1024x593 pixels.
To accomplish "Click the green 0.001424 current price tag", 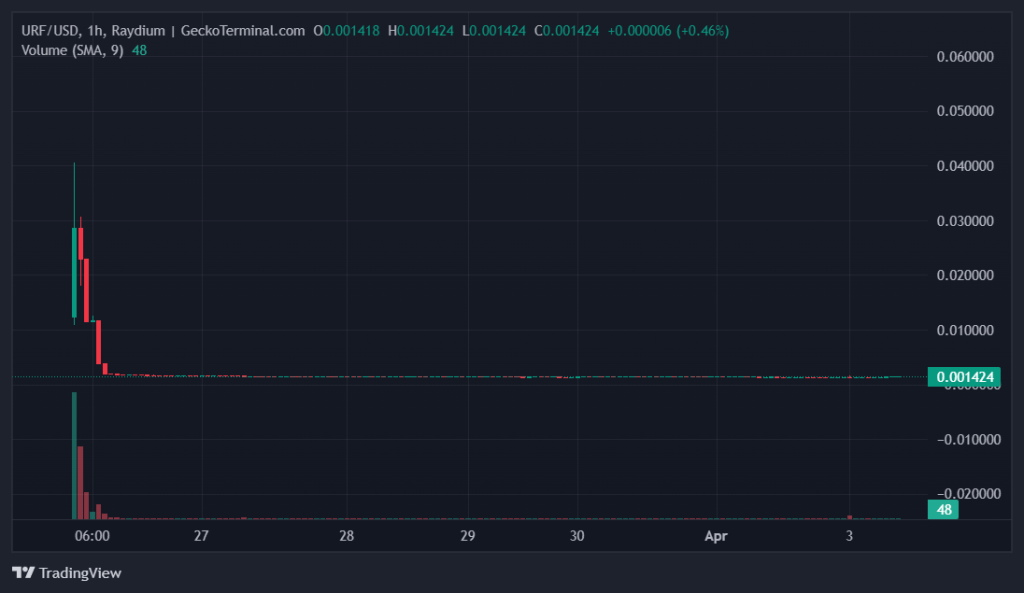I will click(x=963, y=377).
